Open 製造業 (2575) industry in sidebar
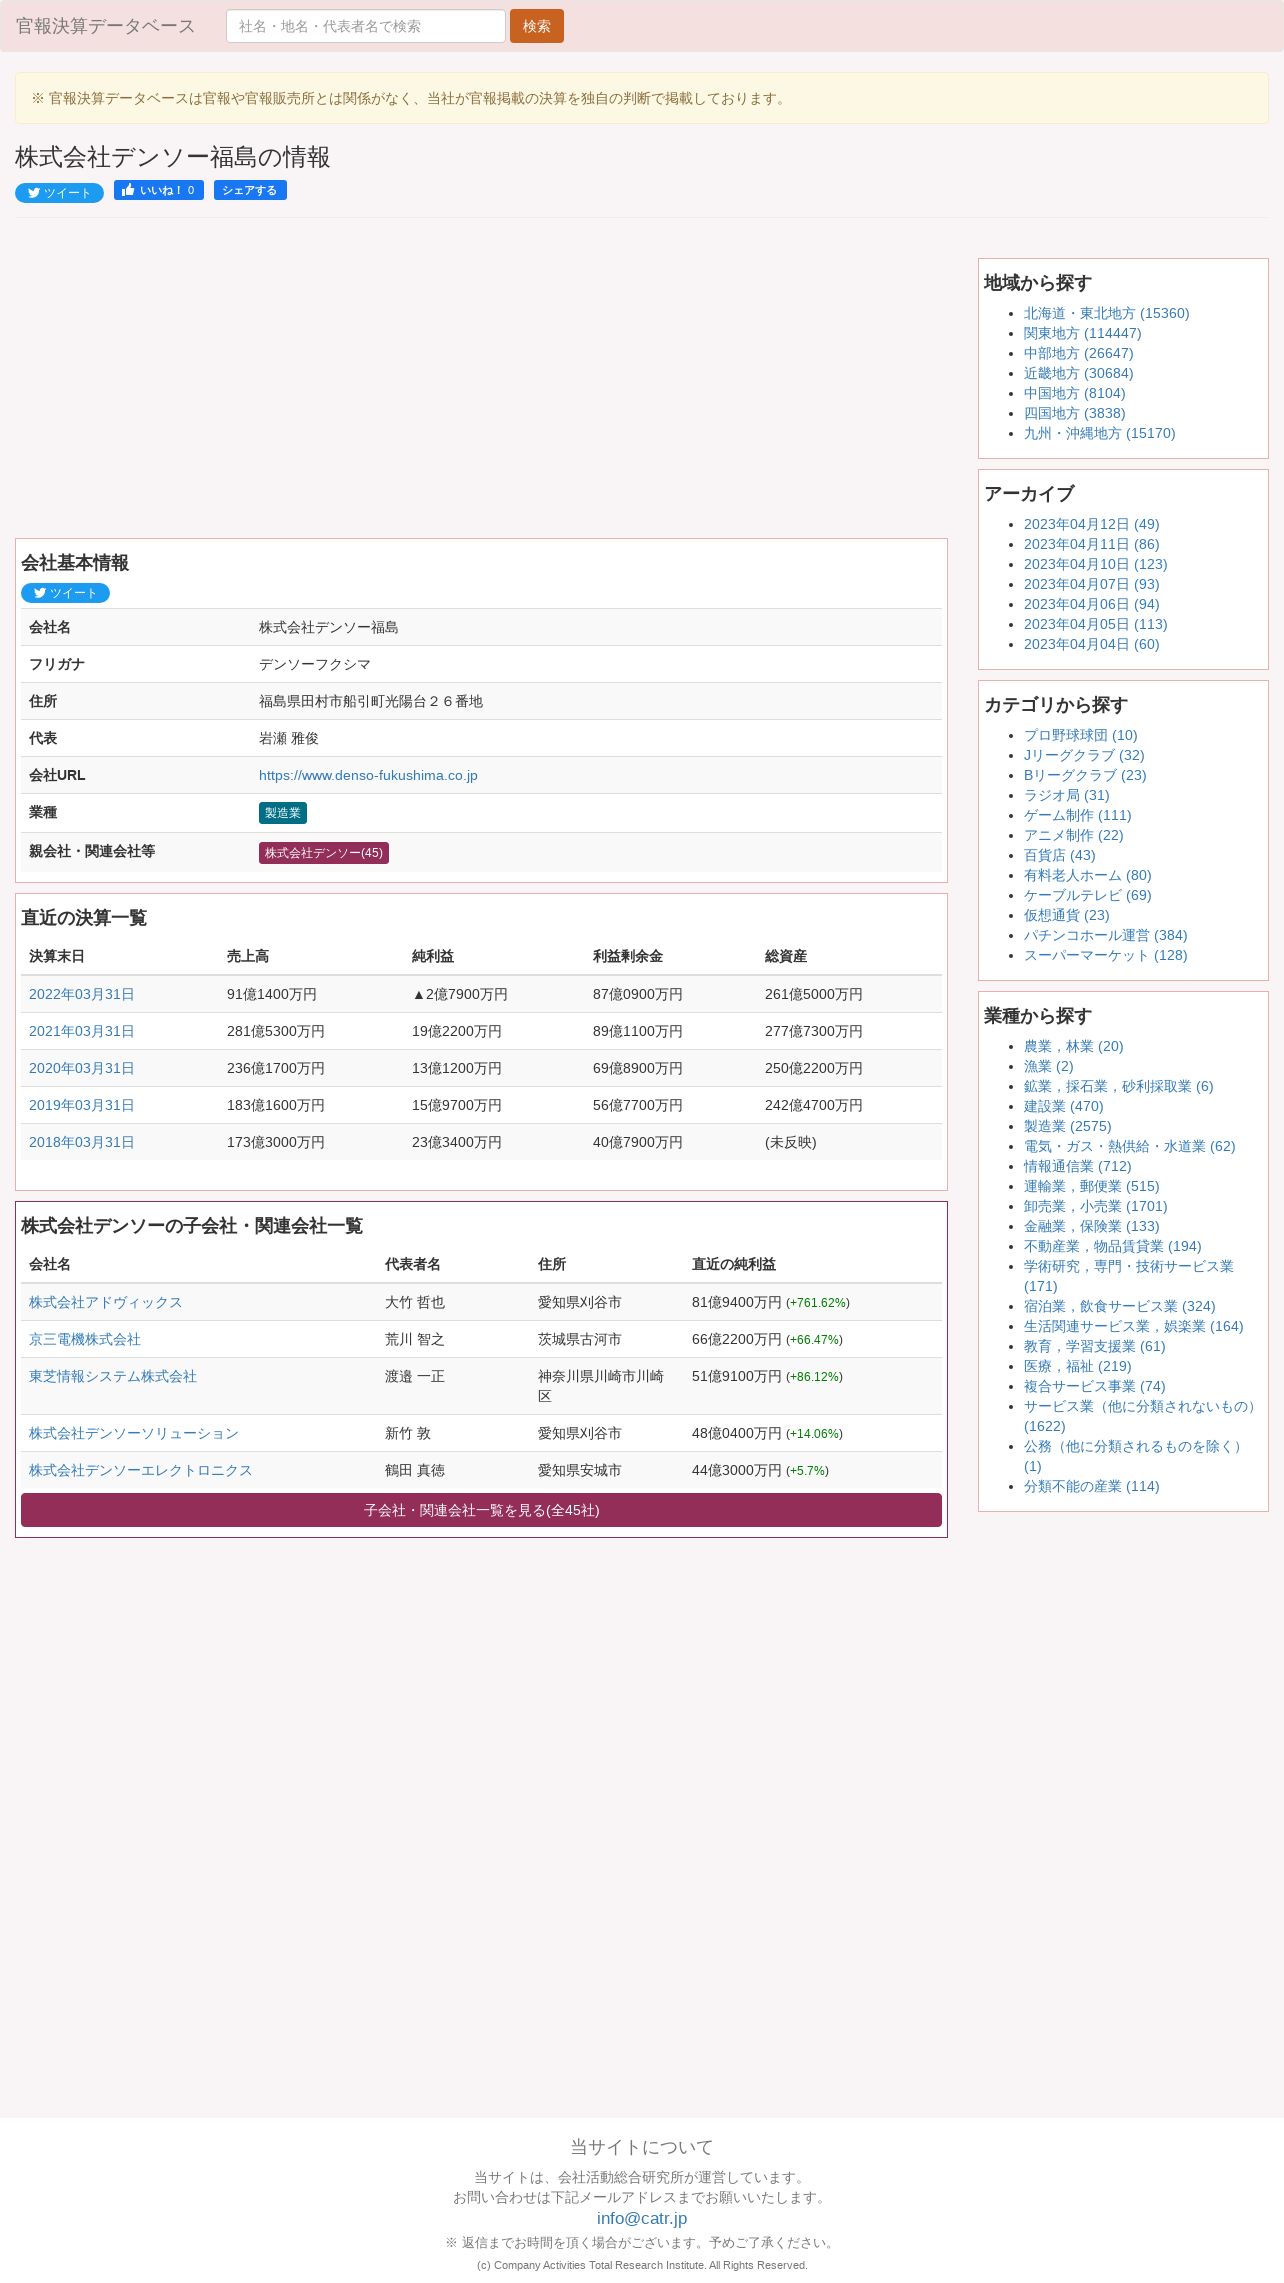Screen dimensions: 1284x2283 1067,1126
